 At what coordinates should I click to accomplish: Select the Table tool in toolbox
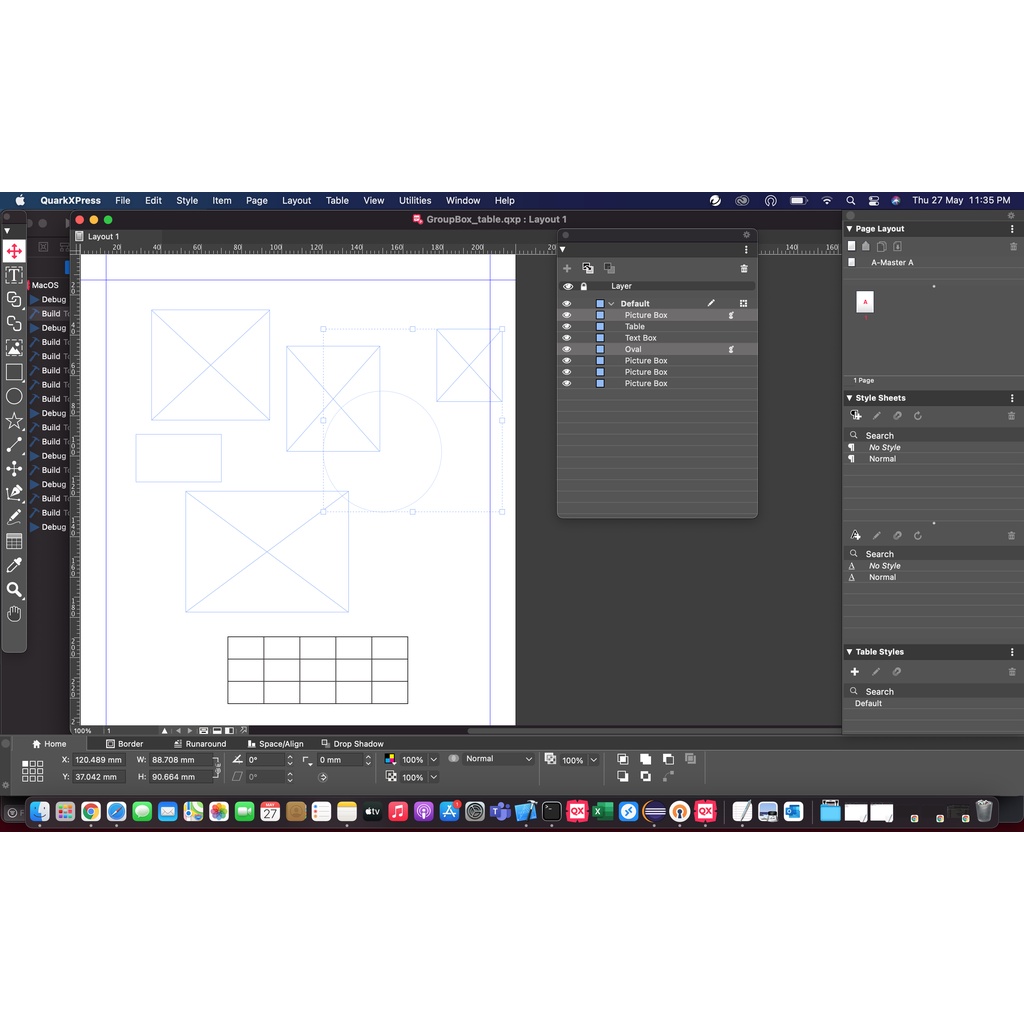pyautogui.click(x=14, y=541)
